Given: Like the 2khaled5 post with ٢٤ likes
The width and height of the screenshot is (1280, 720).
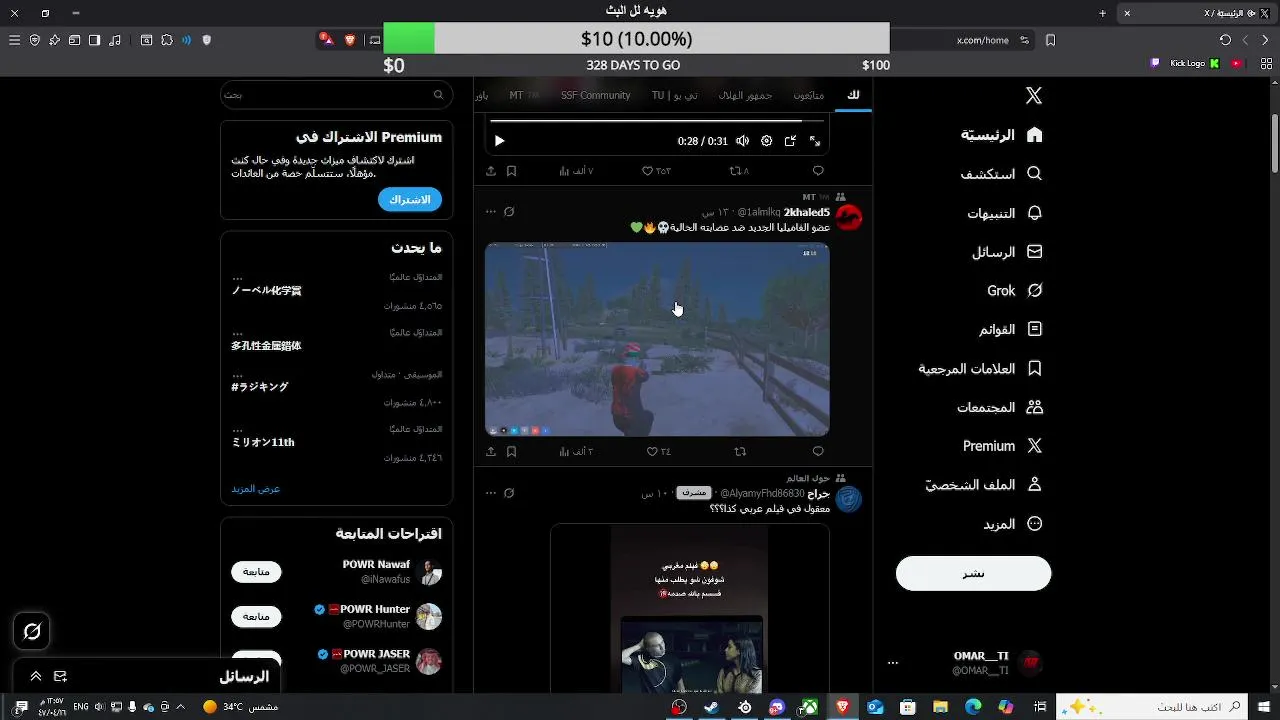Looking at the screenshot, I should click(x=658, y=452).
